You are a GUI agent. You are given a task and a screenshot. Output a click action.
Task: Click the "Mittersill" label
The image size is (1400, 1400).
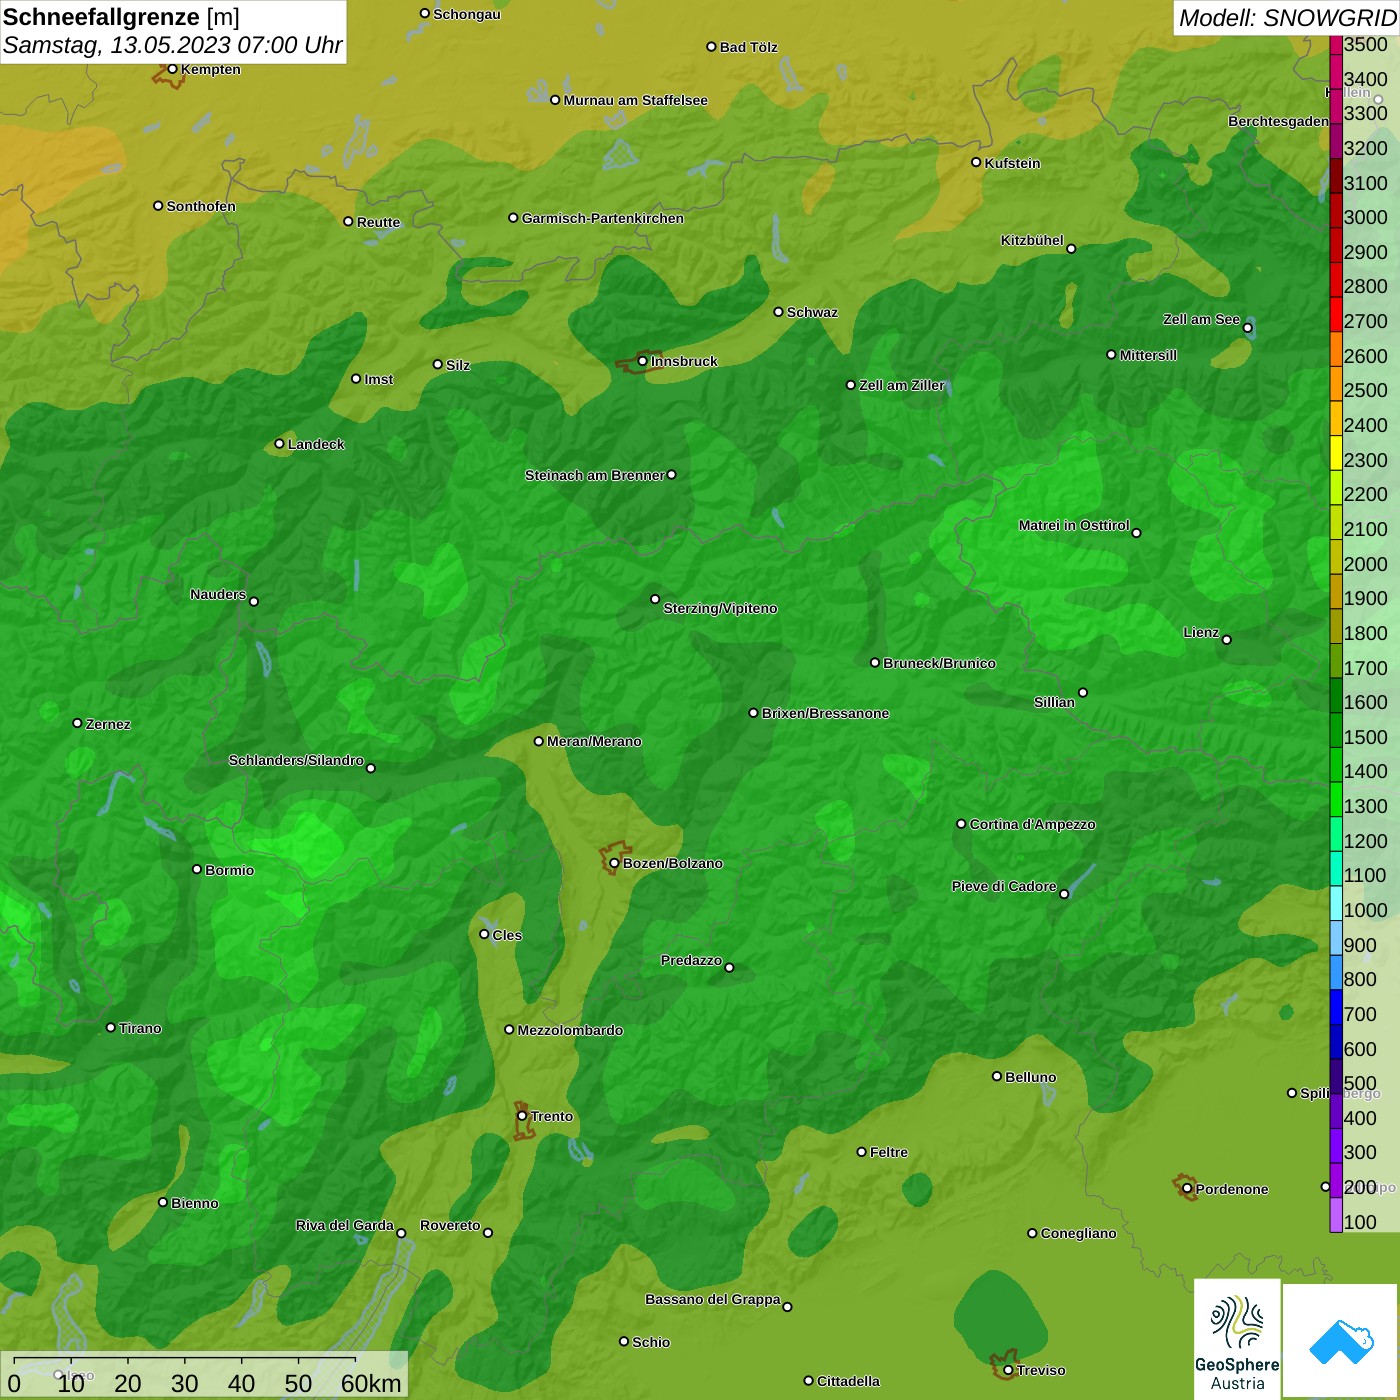[x=1148, y=355]
